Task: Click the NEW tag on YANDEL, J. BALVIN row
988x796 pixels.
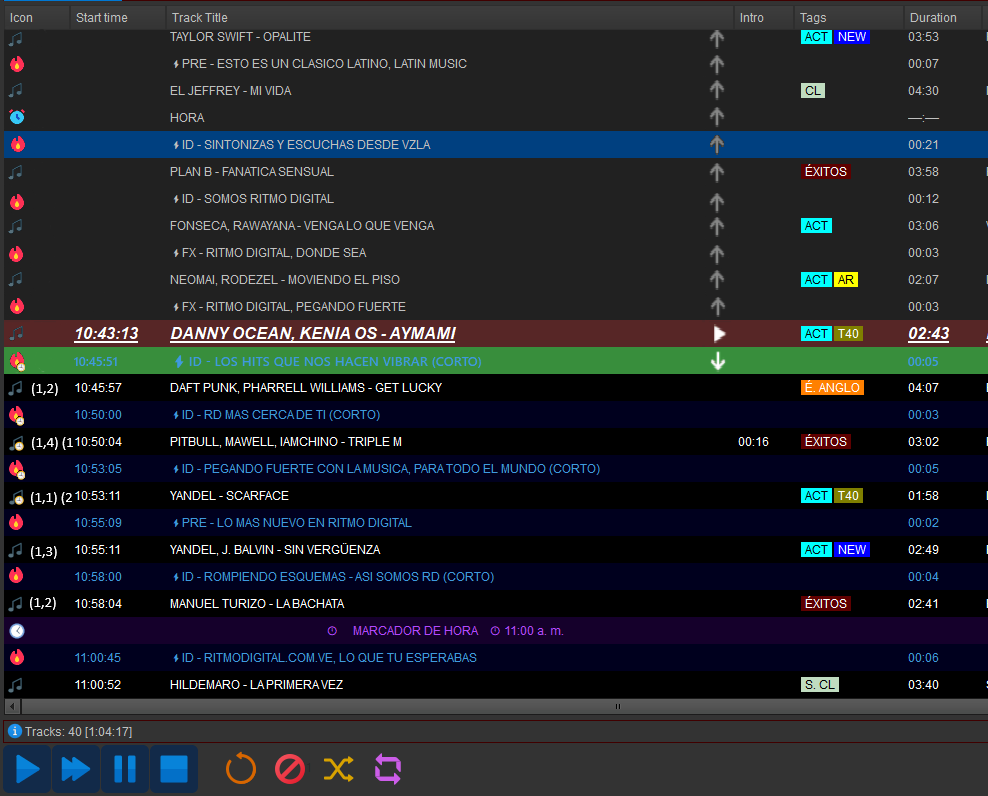Action: pyautogui.click(x=852, y=550)
